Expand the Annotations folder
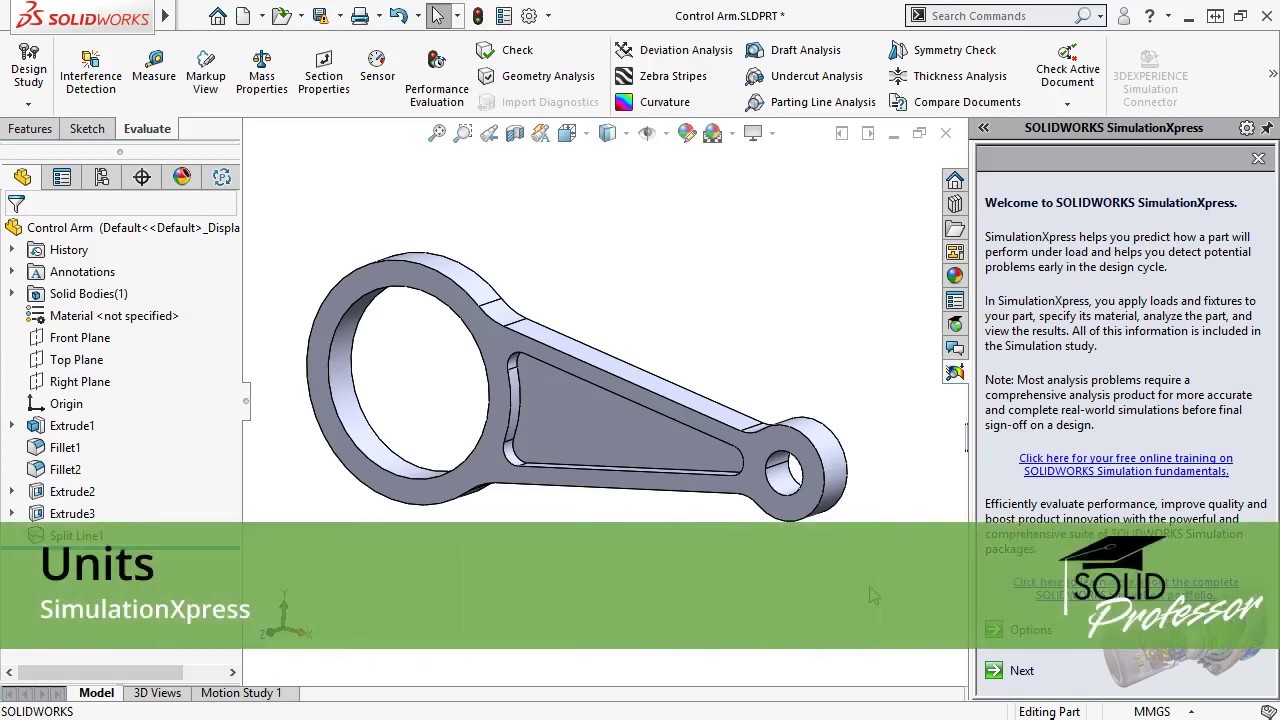Viewport: 1280px width, 720px height. tap(12, 272)
